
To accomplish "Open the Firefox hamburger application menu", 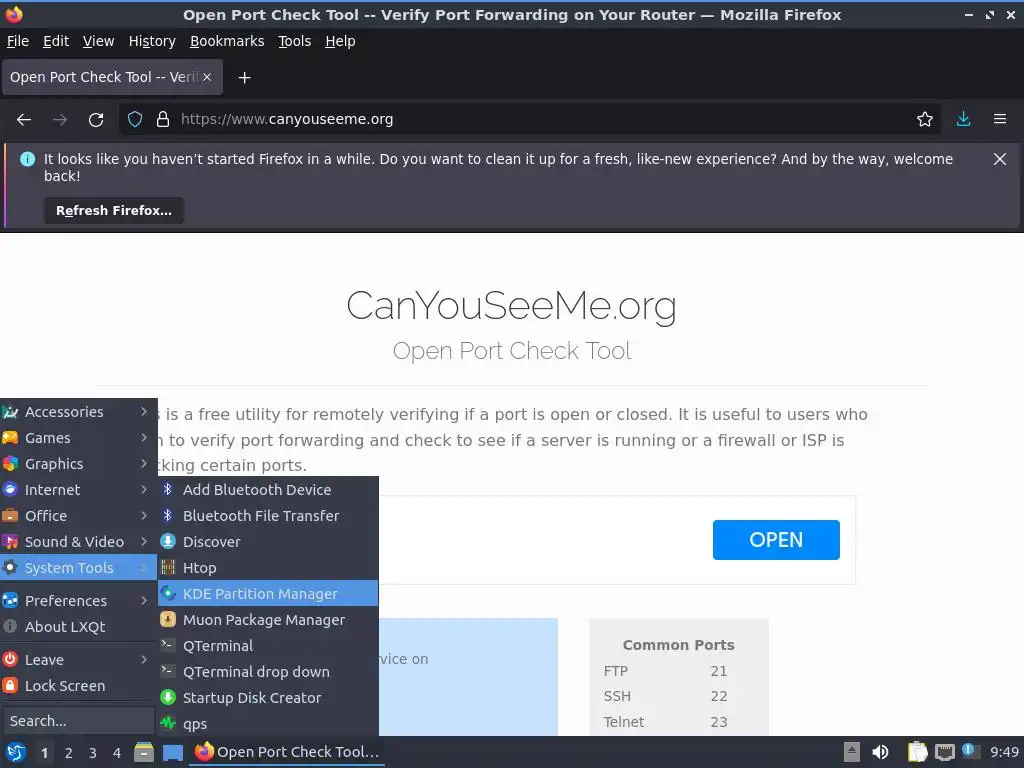I will click(999, 120).
